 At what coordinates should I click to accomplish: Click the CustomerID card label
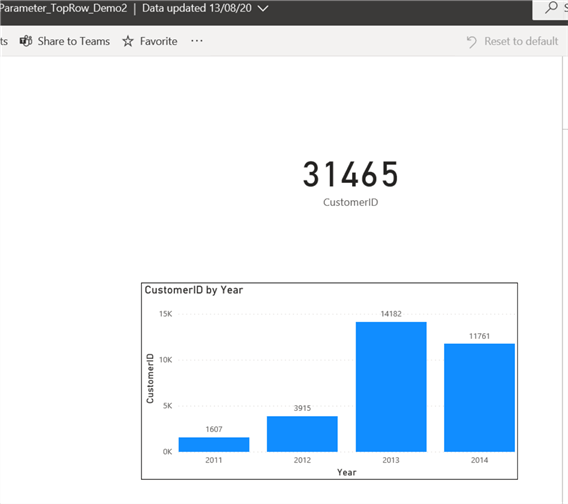(351, 202)
